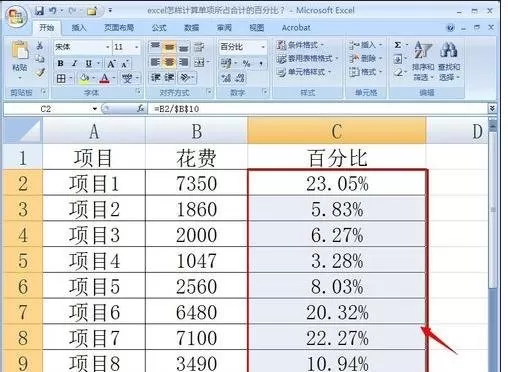Open 条件格式 conditional formatting menu
This screenshot has height=372, width=508.
tap(300, 45)
